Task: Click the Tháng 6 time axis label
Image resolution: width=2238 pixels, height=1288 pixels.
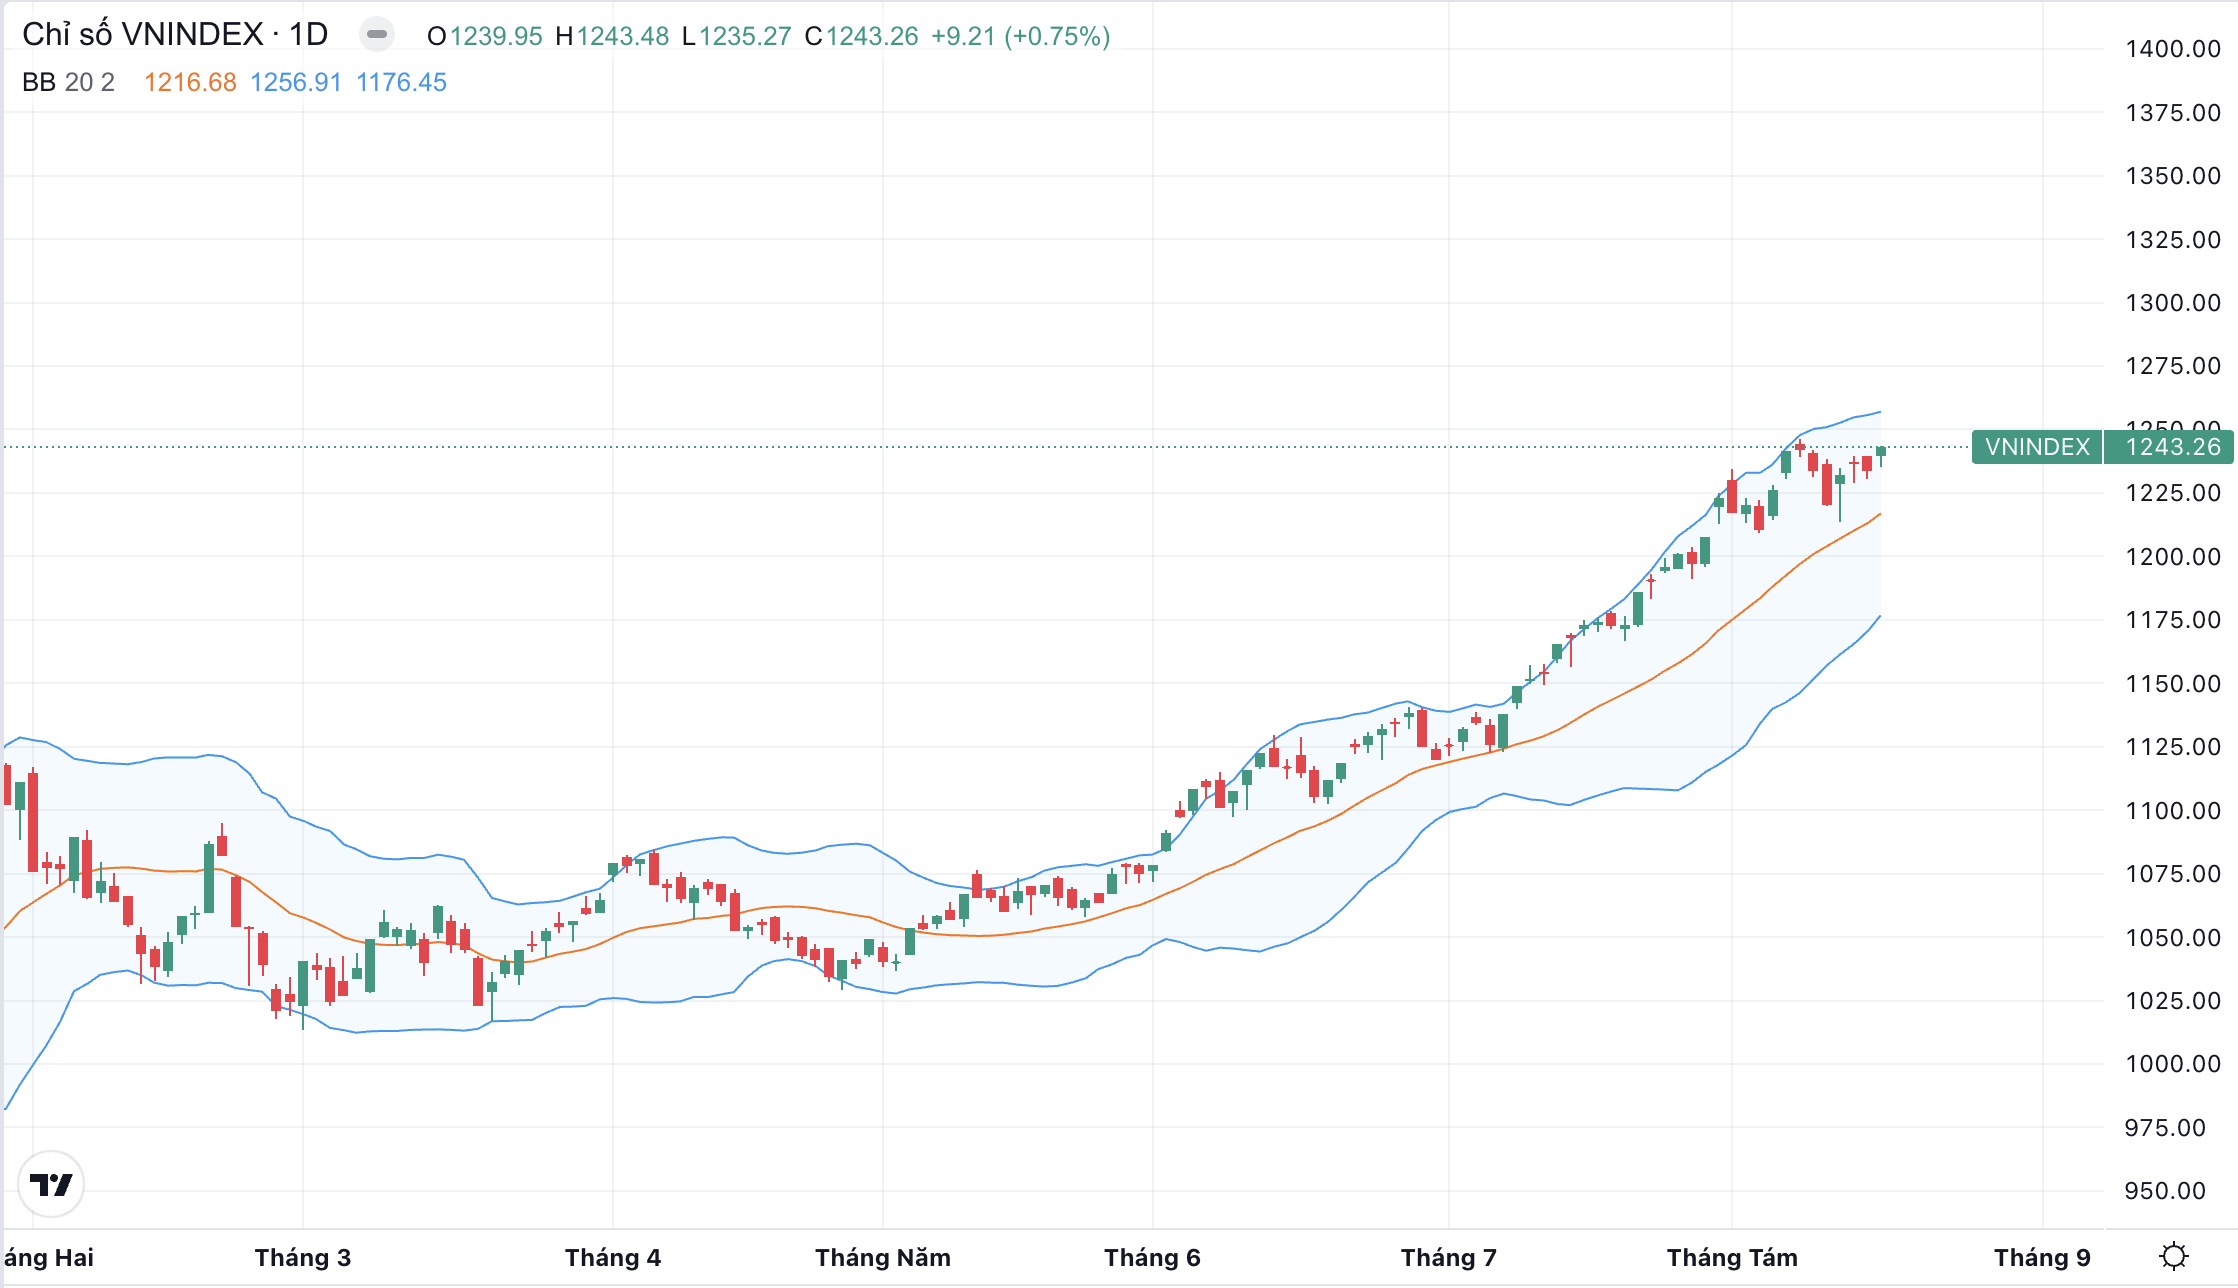Action: coord(1152,1257)
